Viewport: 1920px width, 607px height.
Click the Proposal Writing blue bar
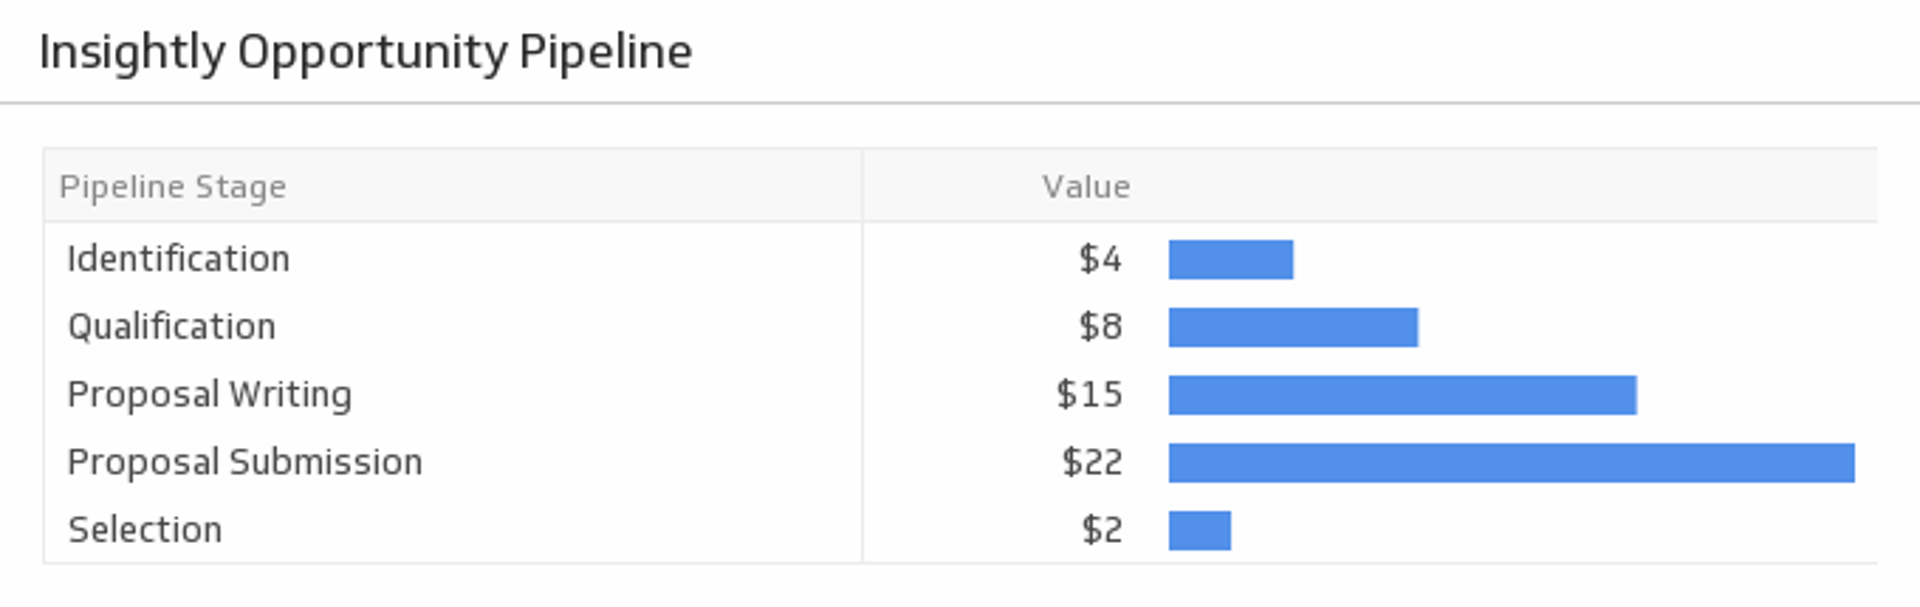point(1403,395)
